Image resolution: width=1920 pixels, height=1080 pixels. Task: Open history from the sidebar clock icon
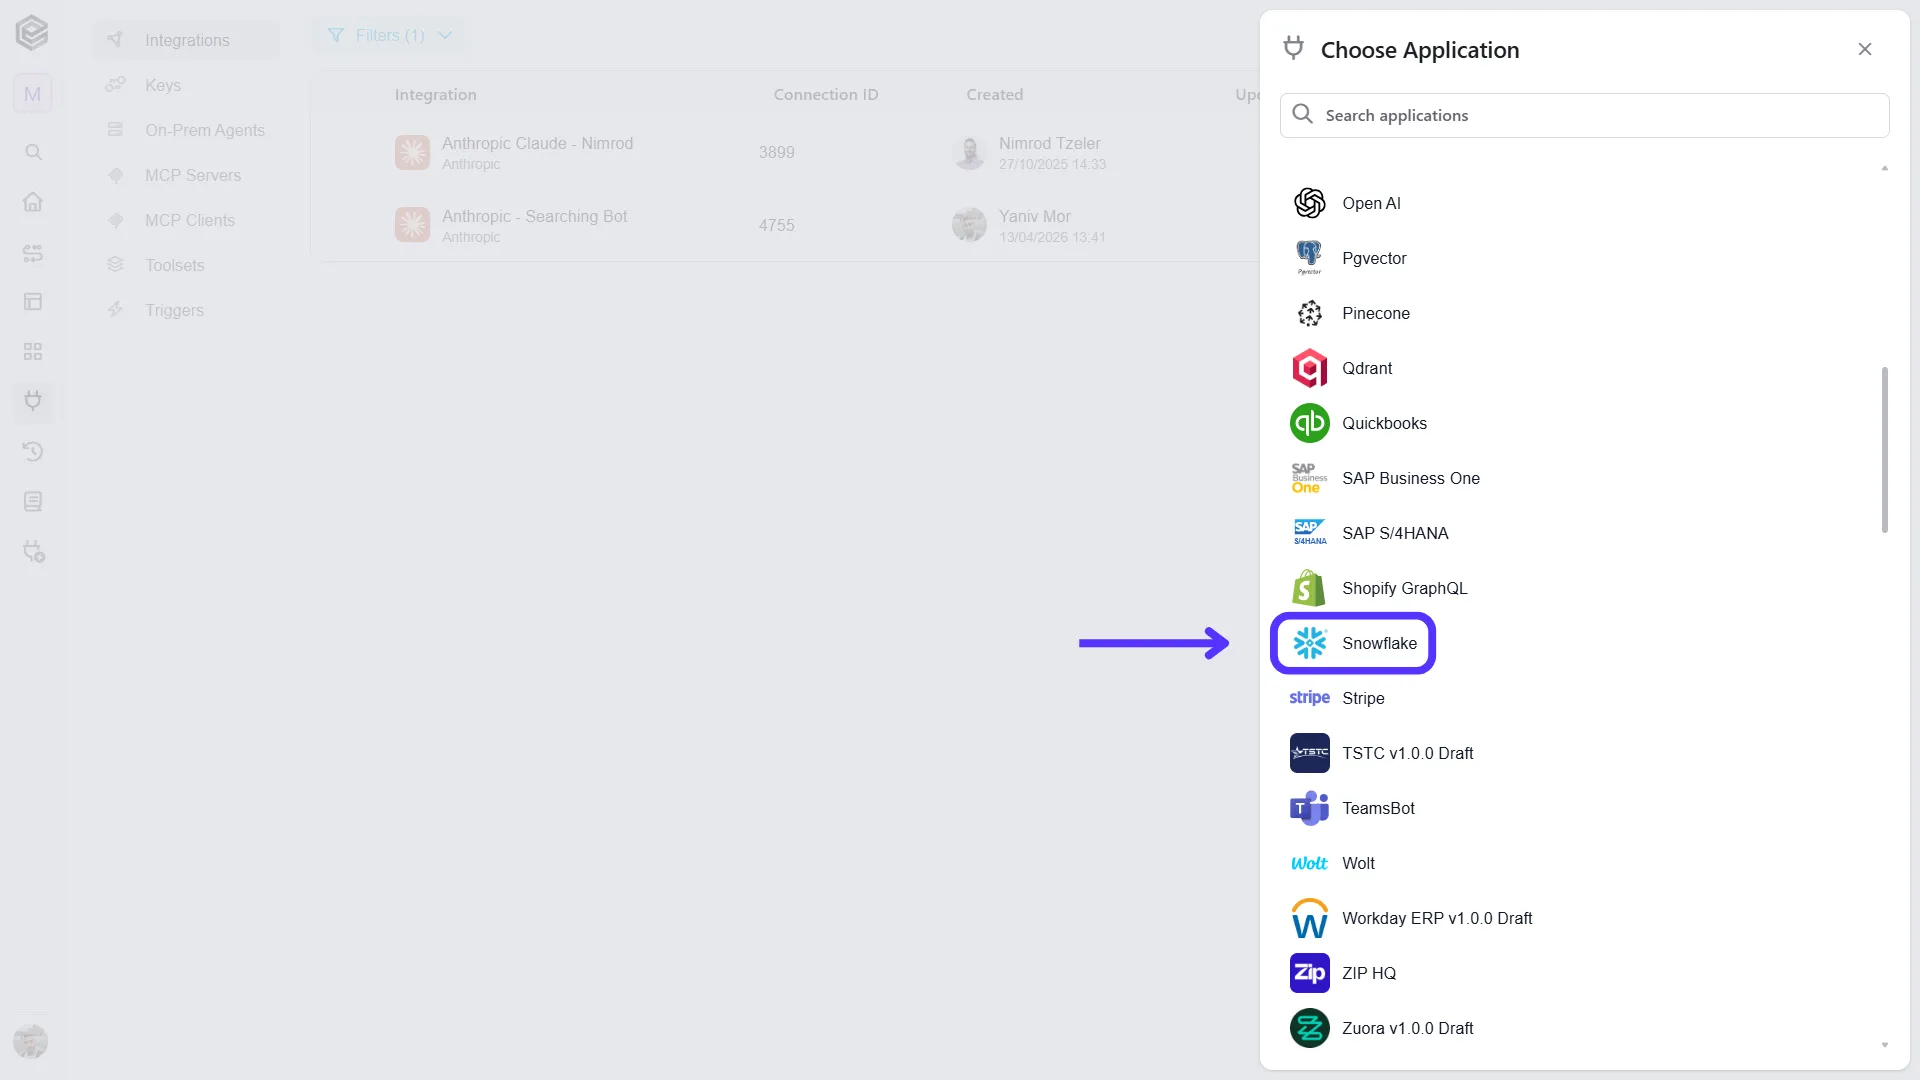click(x=33, y=451)
